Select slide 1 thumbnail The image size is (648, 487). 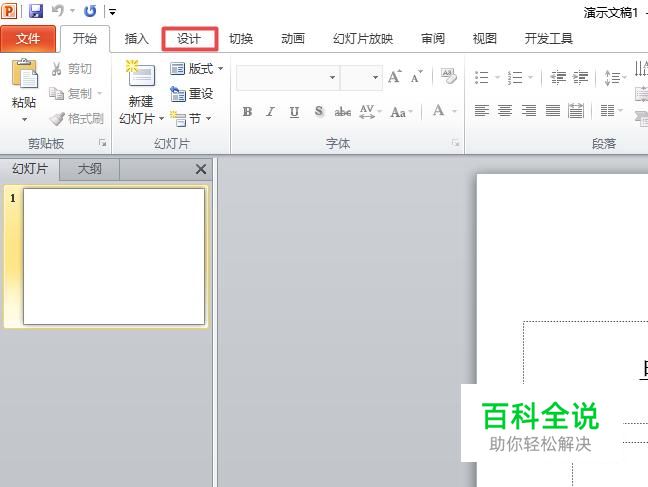114,256
